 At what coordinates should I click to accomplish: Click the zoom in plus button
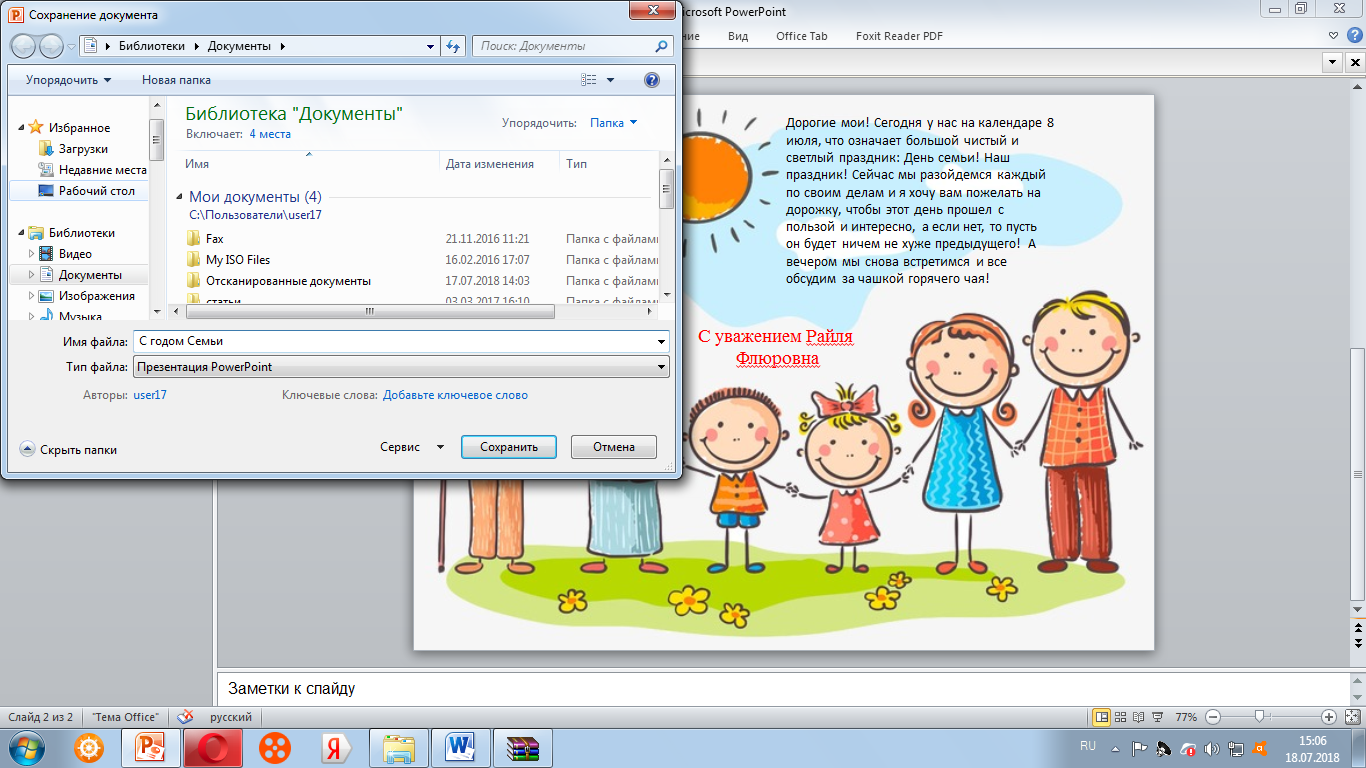(1329, 717)
